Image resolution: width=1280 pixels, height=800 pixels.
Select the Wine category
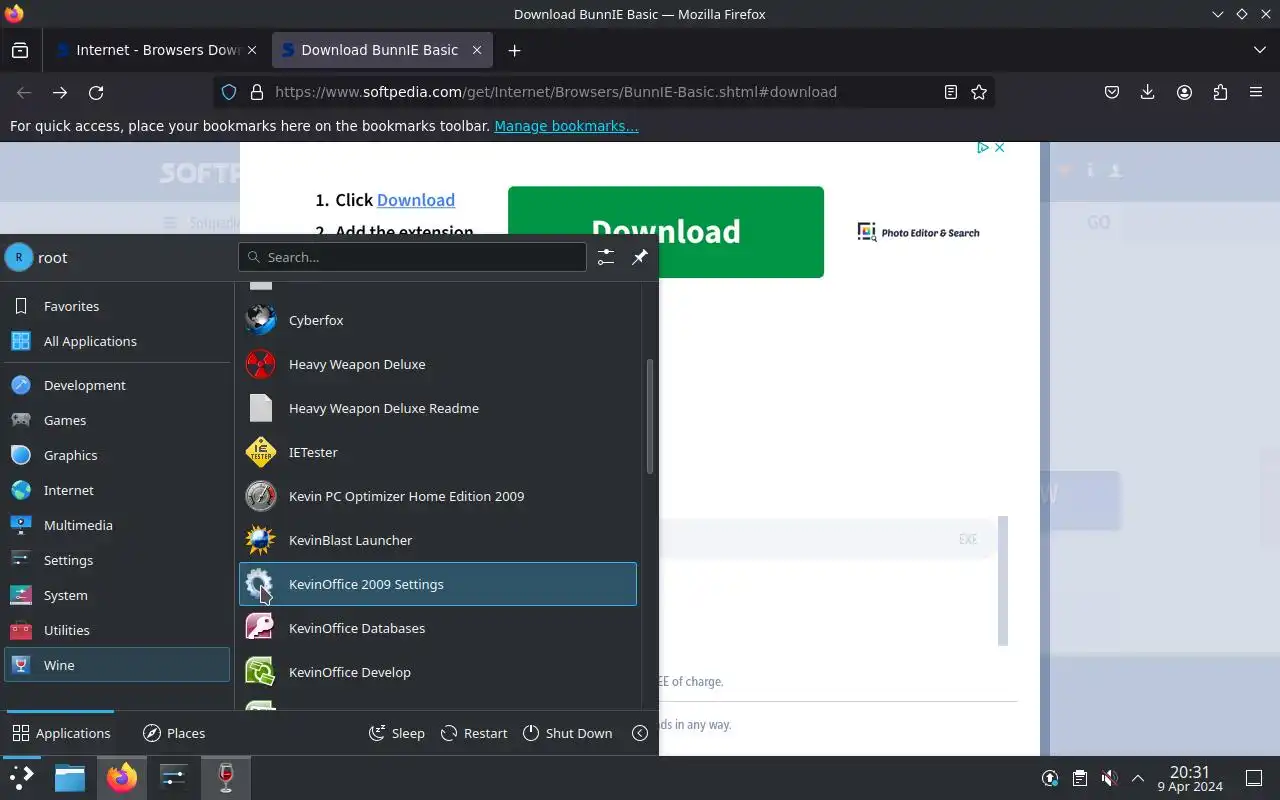[x=117, y=665]
